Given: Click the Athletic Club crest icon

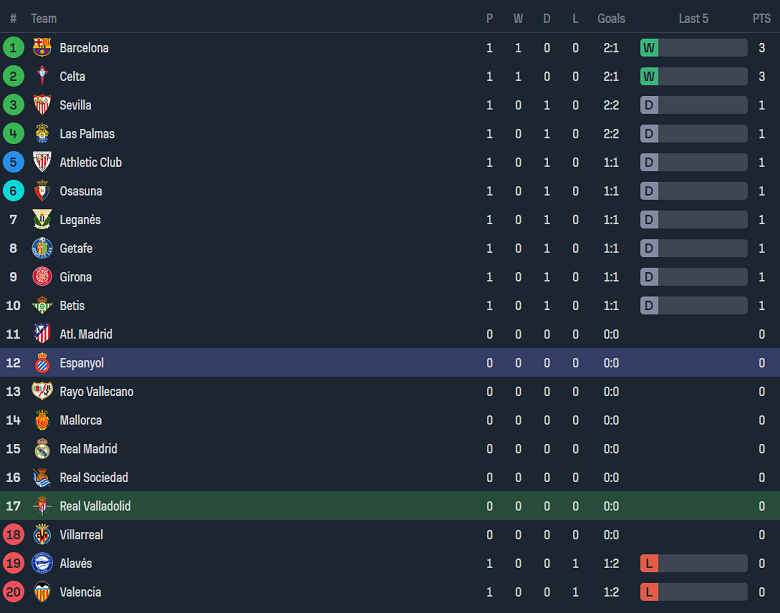Looking at the screenshot, I should coord(42,162).
